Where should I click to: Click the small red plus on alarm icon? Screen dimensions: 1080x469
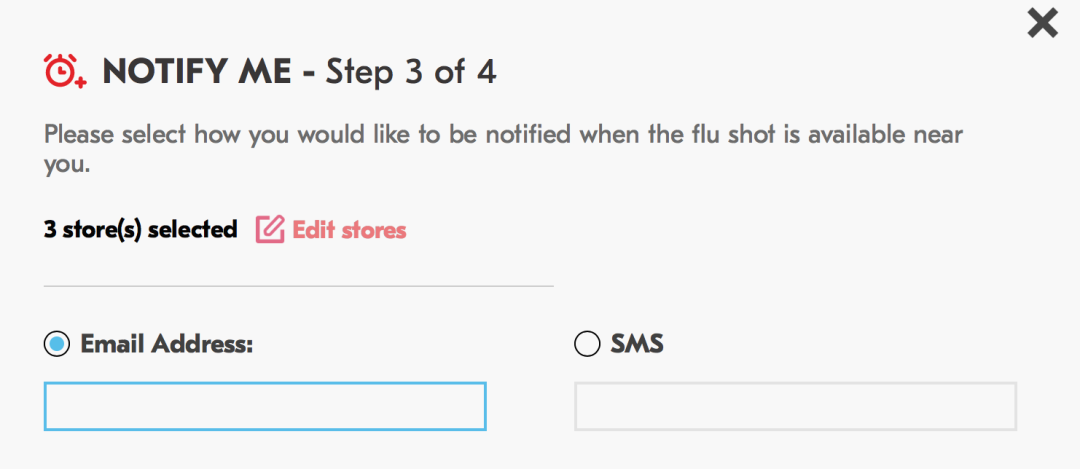pyautogui.click(x=81, y=83)
